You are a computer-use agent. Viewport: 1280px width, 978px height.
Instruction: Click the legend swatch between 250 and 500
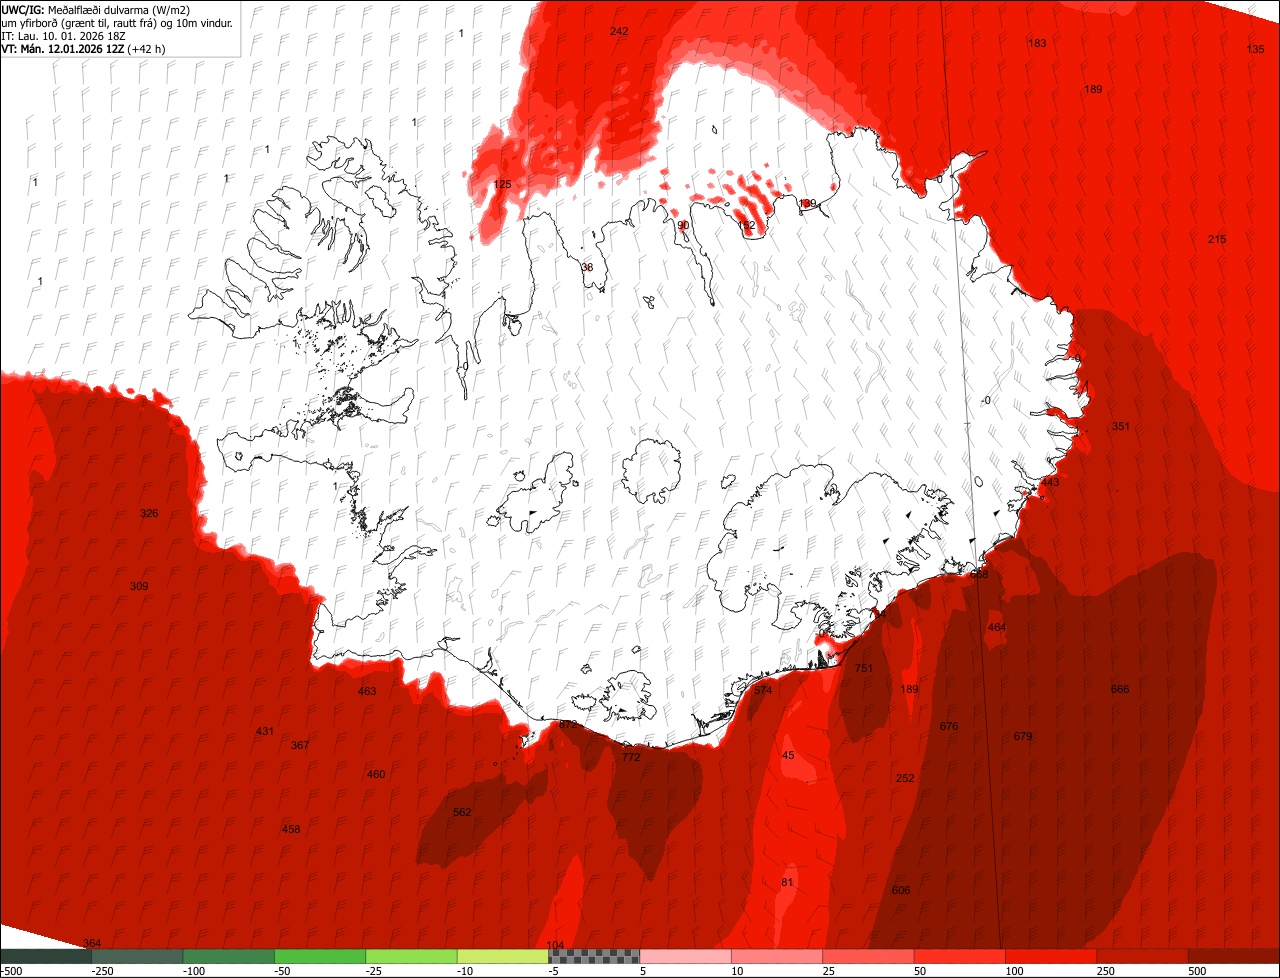pos(1142,956)
